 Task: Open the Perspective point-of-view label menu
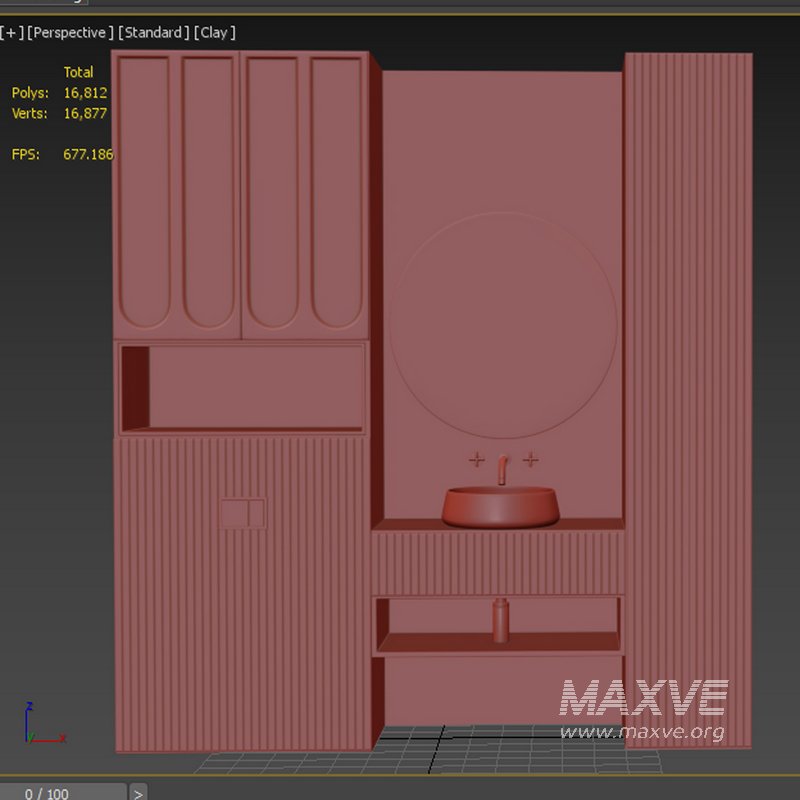70,32
